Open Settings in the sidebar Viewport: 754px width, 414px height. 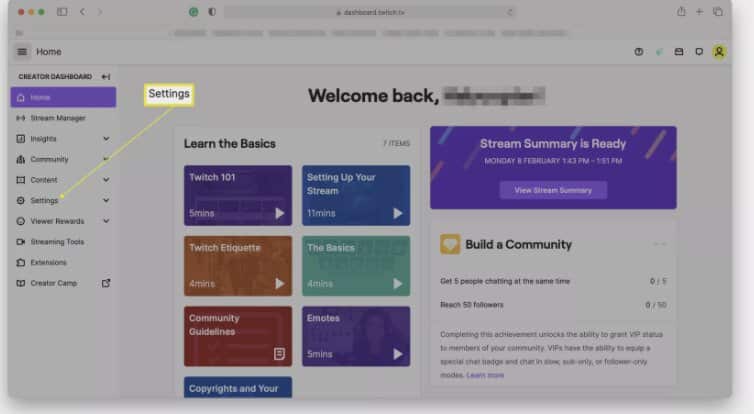44,201
